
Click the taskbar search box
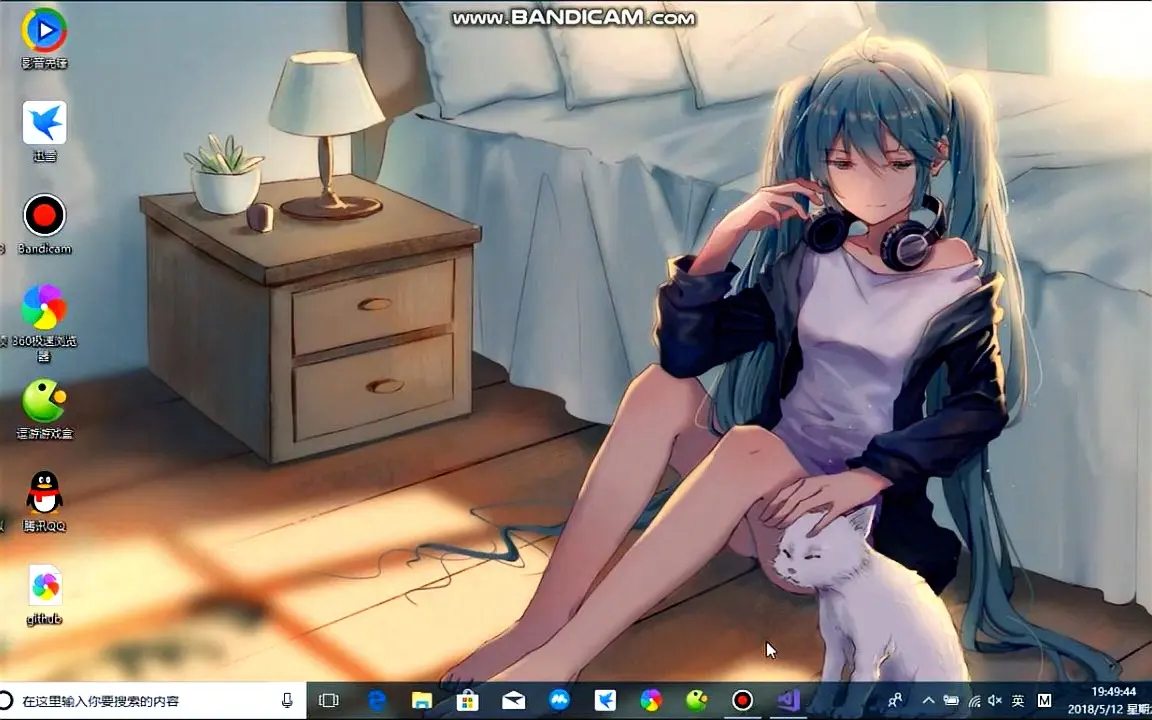pos(153,701)
